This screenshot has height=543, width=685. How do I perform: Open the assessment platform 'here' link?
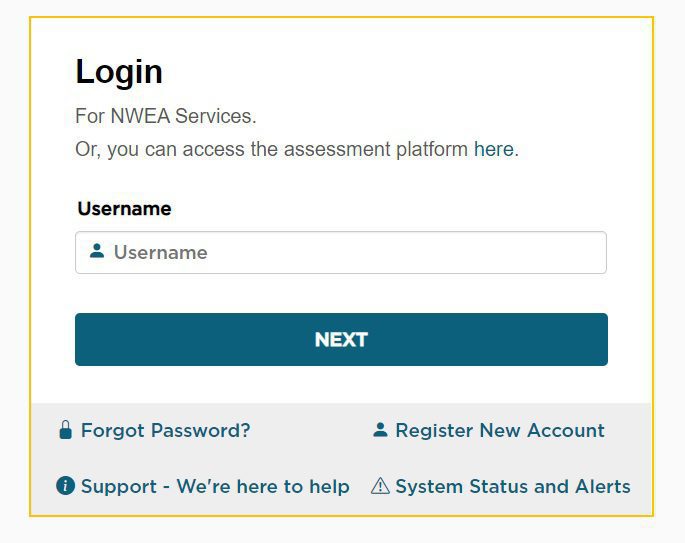click(x=493, y=149)
